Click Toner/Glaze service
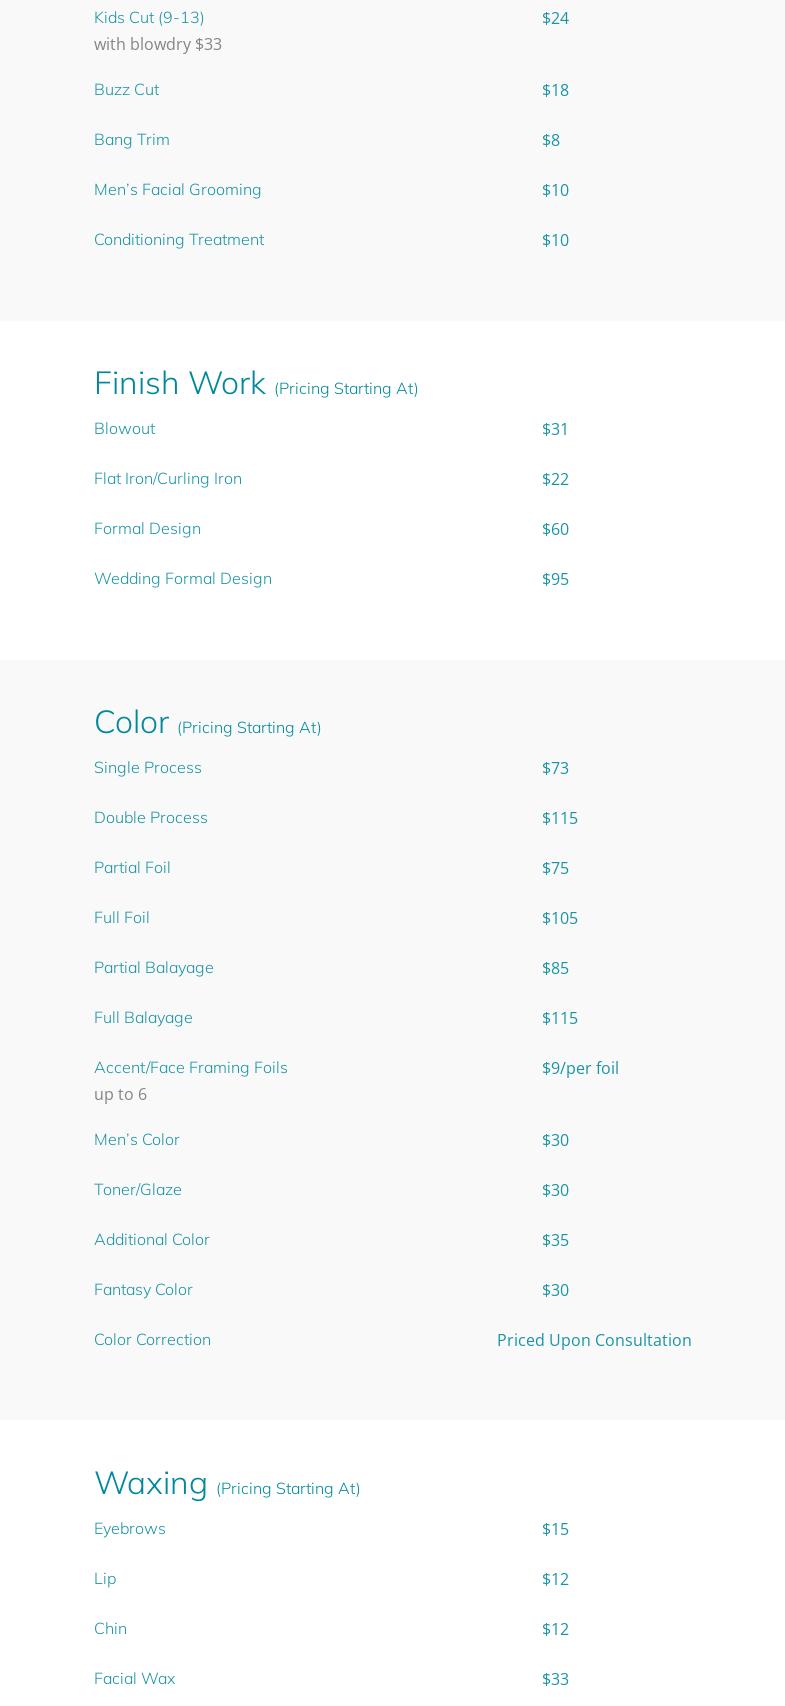This screenshot has width=785, height=1706. (x=138, y=1189)
